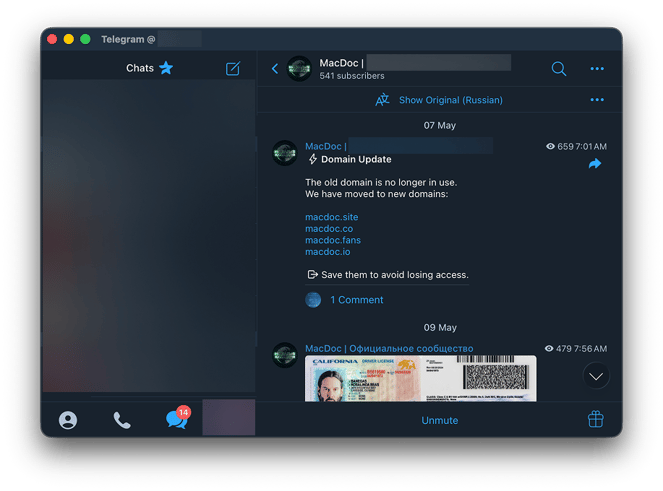The width and height of the screenshot is (663, 491).
Task: Click the translate language icon
Action: pyautogui.click(x=382, y=100)
